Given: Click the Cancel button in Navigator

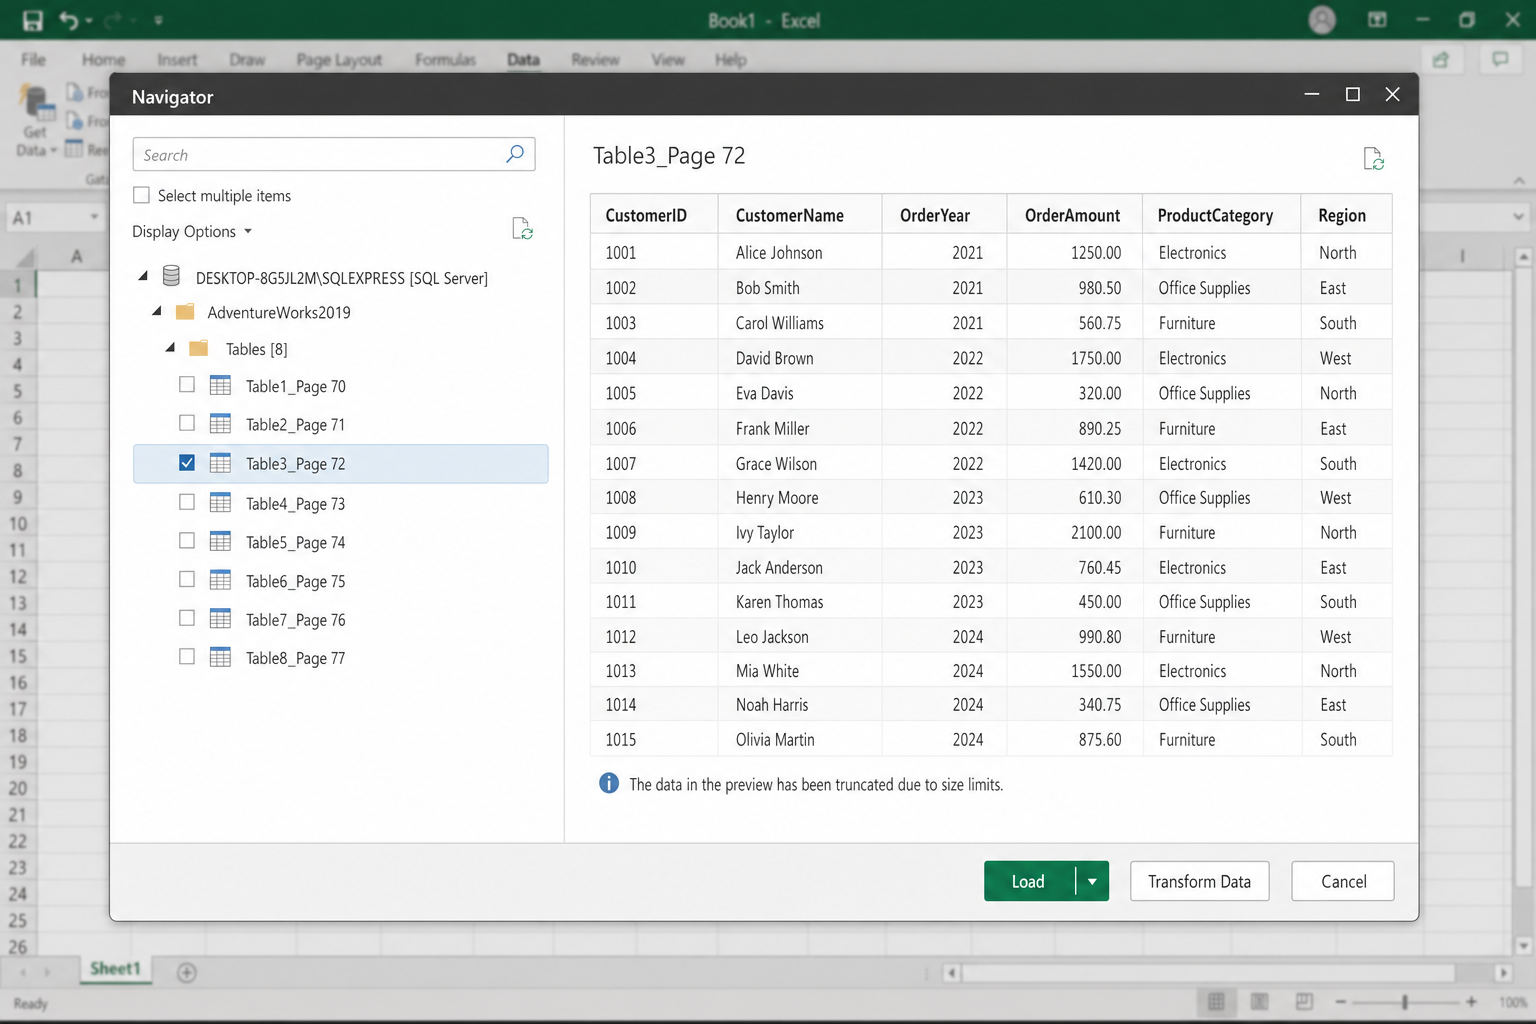Looking at the screenshot, I should pos(1342,881).
